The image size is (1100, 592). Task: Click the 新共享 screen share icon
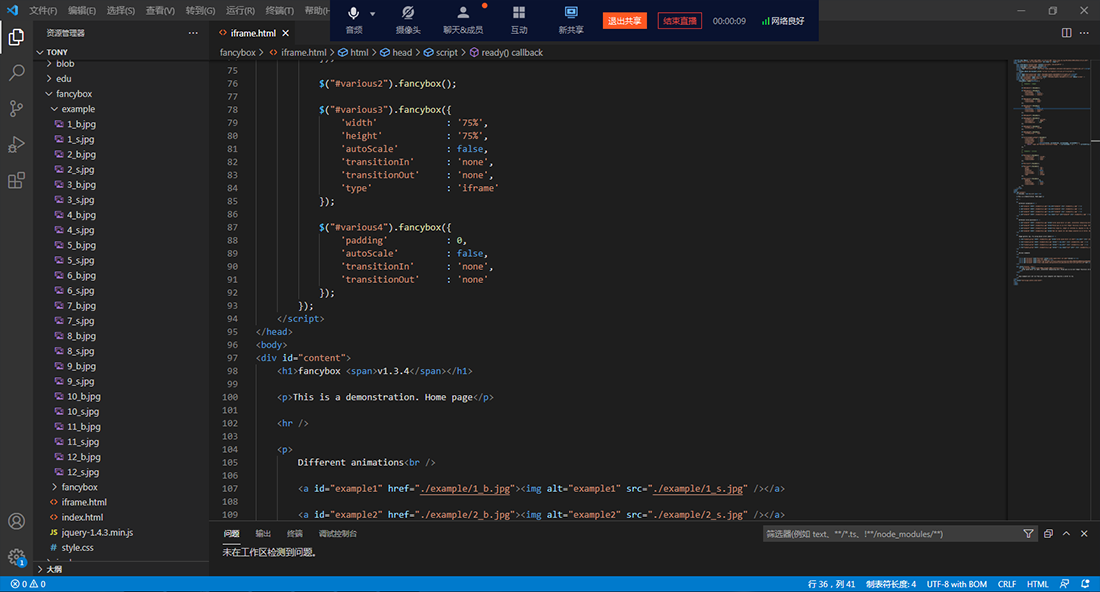click(571, 19)
